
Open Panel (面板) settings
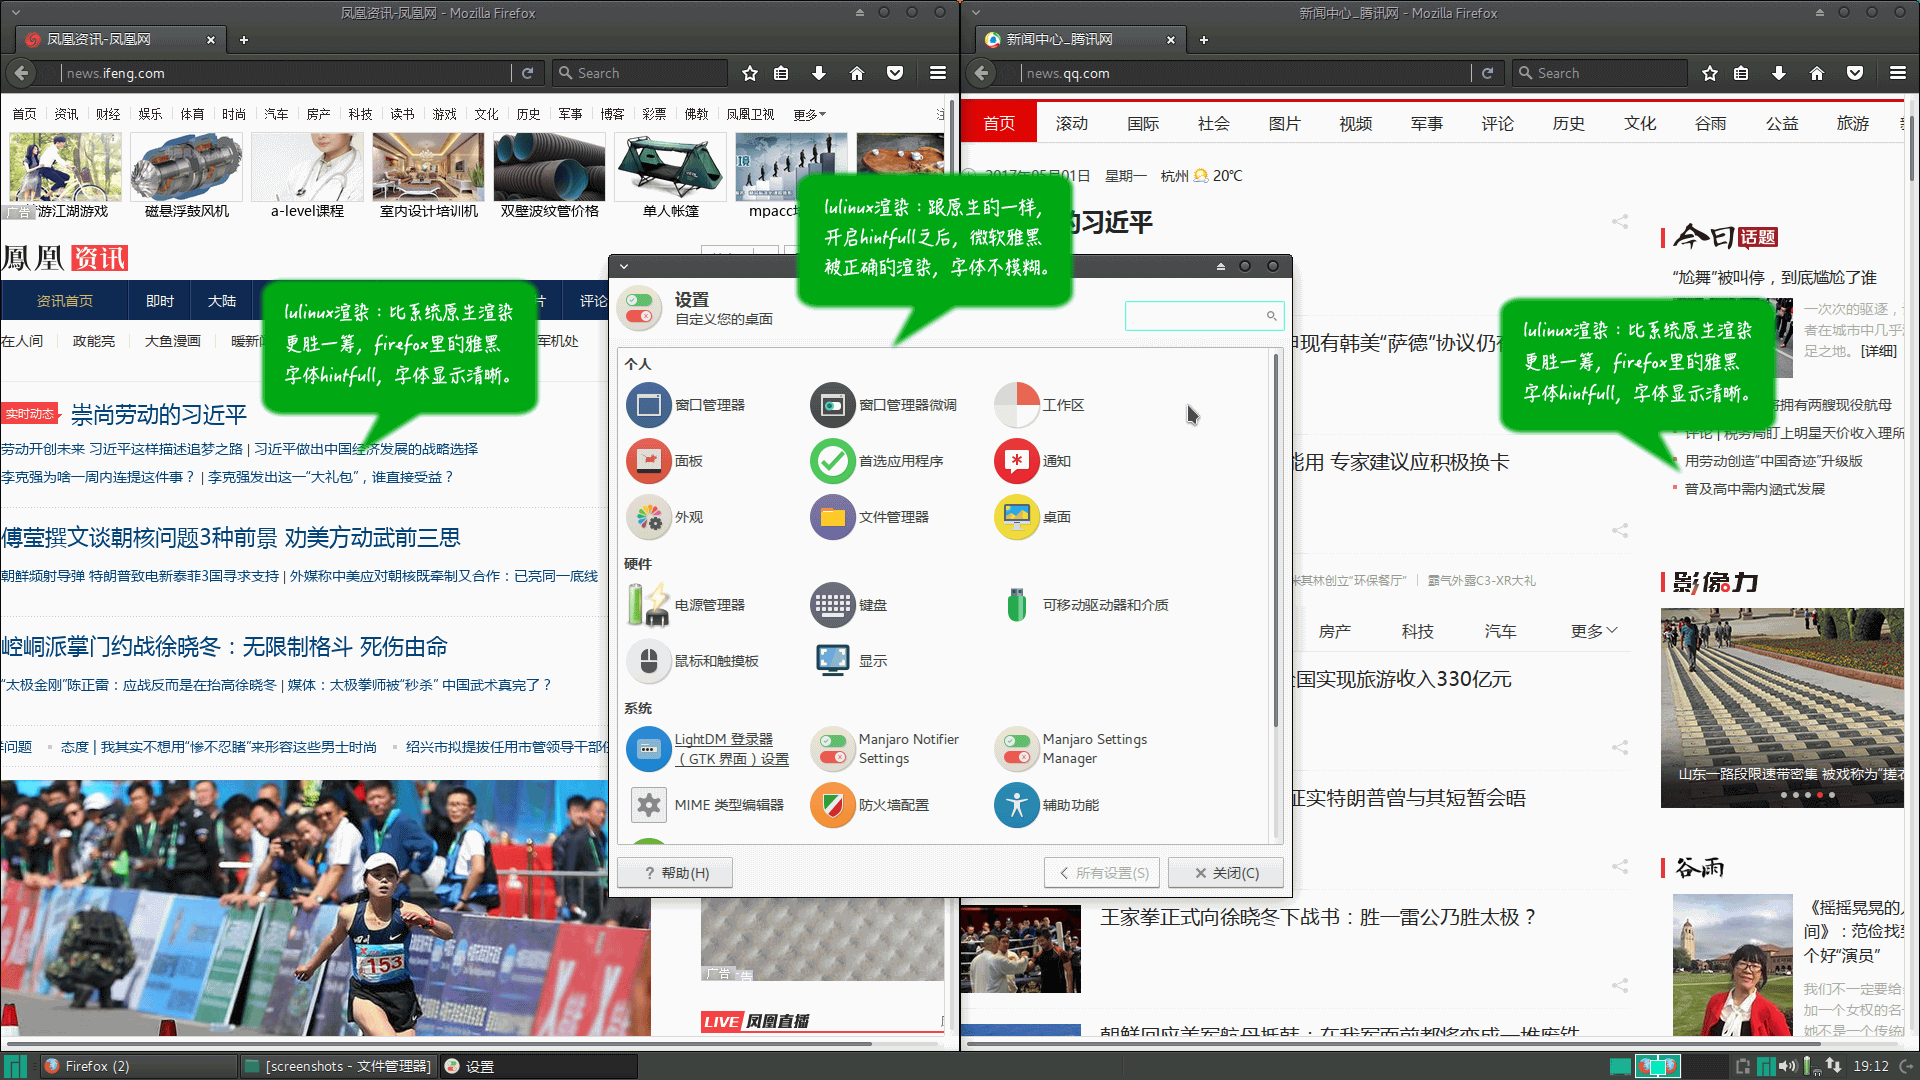pyautogui.click(x=665, y=461)
